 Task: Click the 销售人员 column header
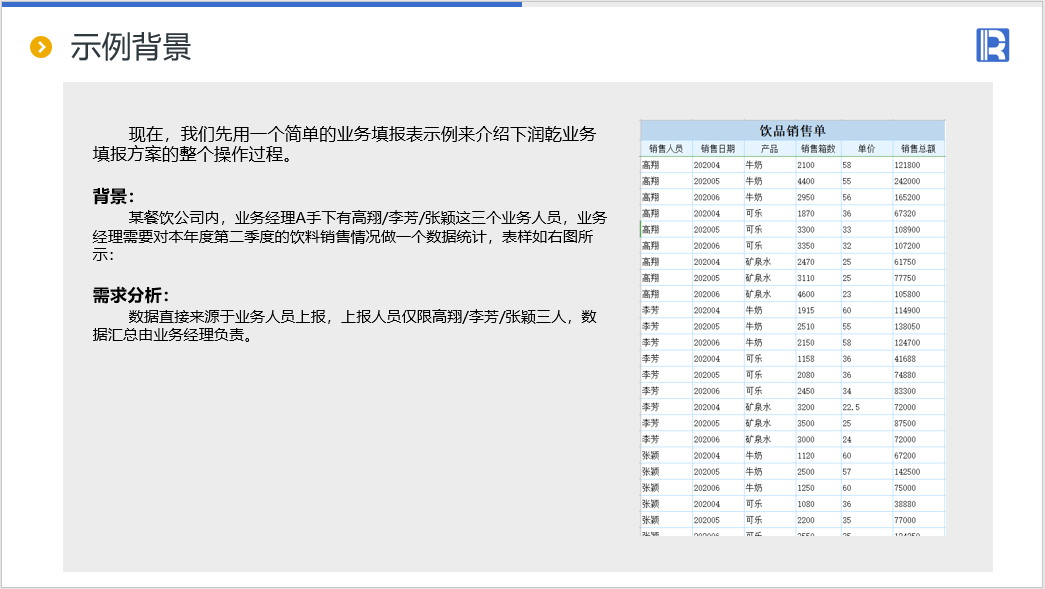(x=665, y=148)
